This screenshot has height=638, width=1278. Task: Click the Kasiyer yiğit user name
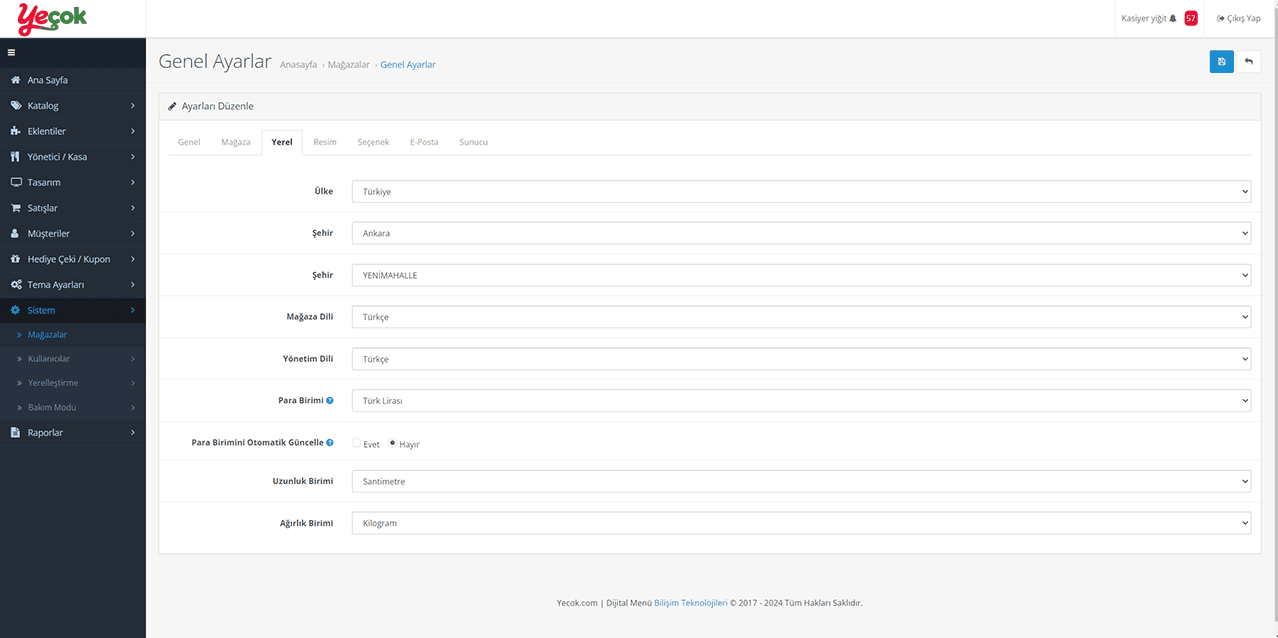coord(1144,18)
